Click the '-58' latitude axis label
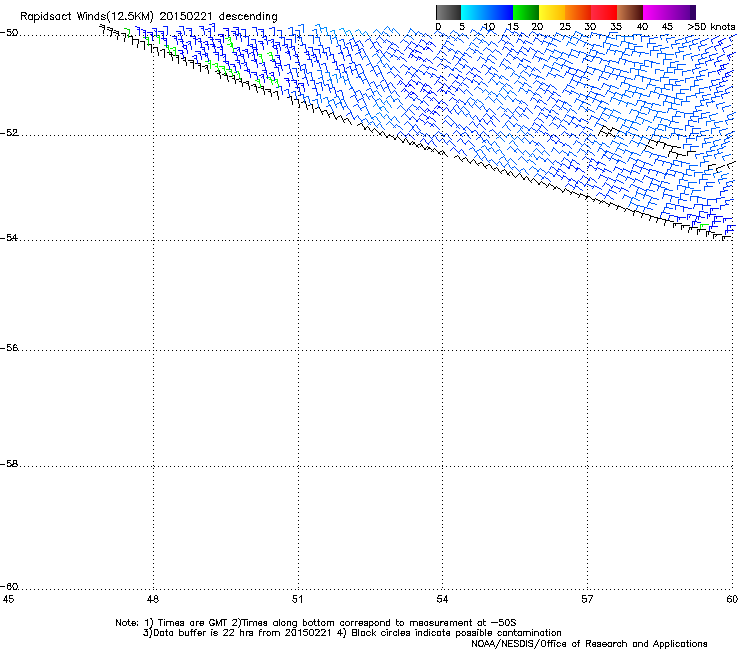This screenshot has height=650, width=740. (9, 464)
